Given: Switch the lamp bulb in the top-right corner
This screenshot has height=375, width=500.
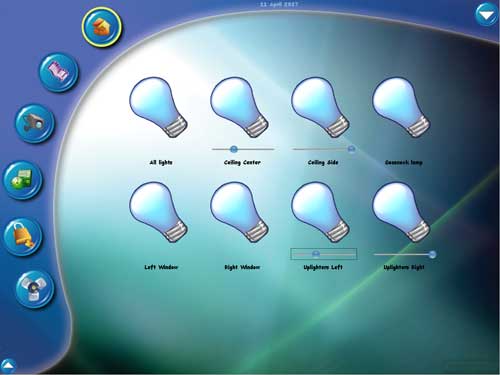Looking at the screenshot, I should click(x=402, y=107).
